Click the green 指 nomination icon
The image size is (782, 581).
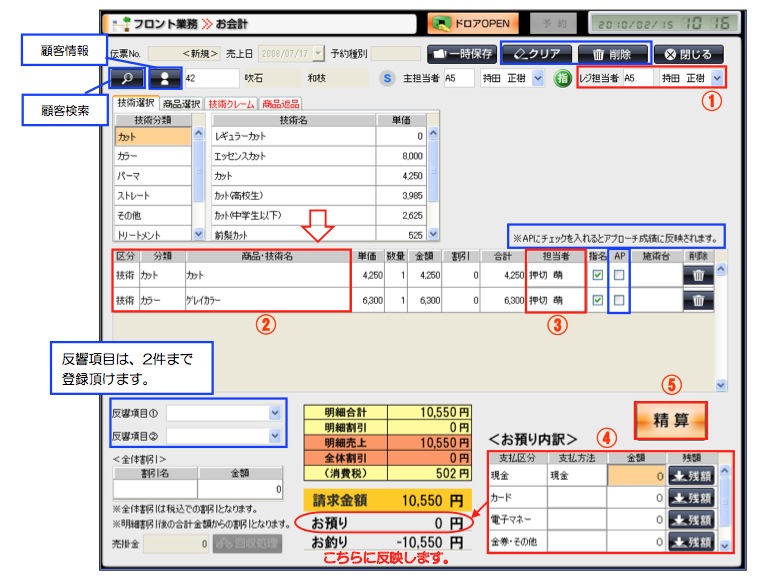[562, 77]
